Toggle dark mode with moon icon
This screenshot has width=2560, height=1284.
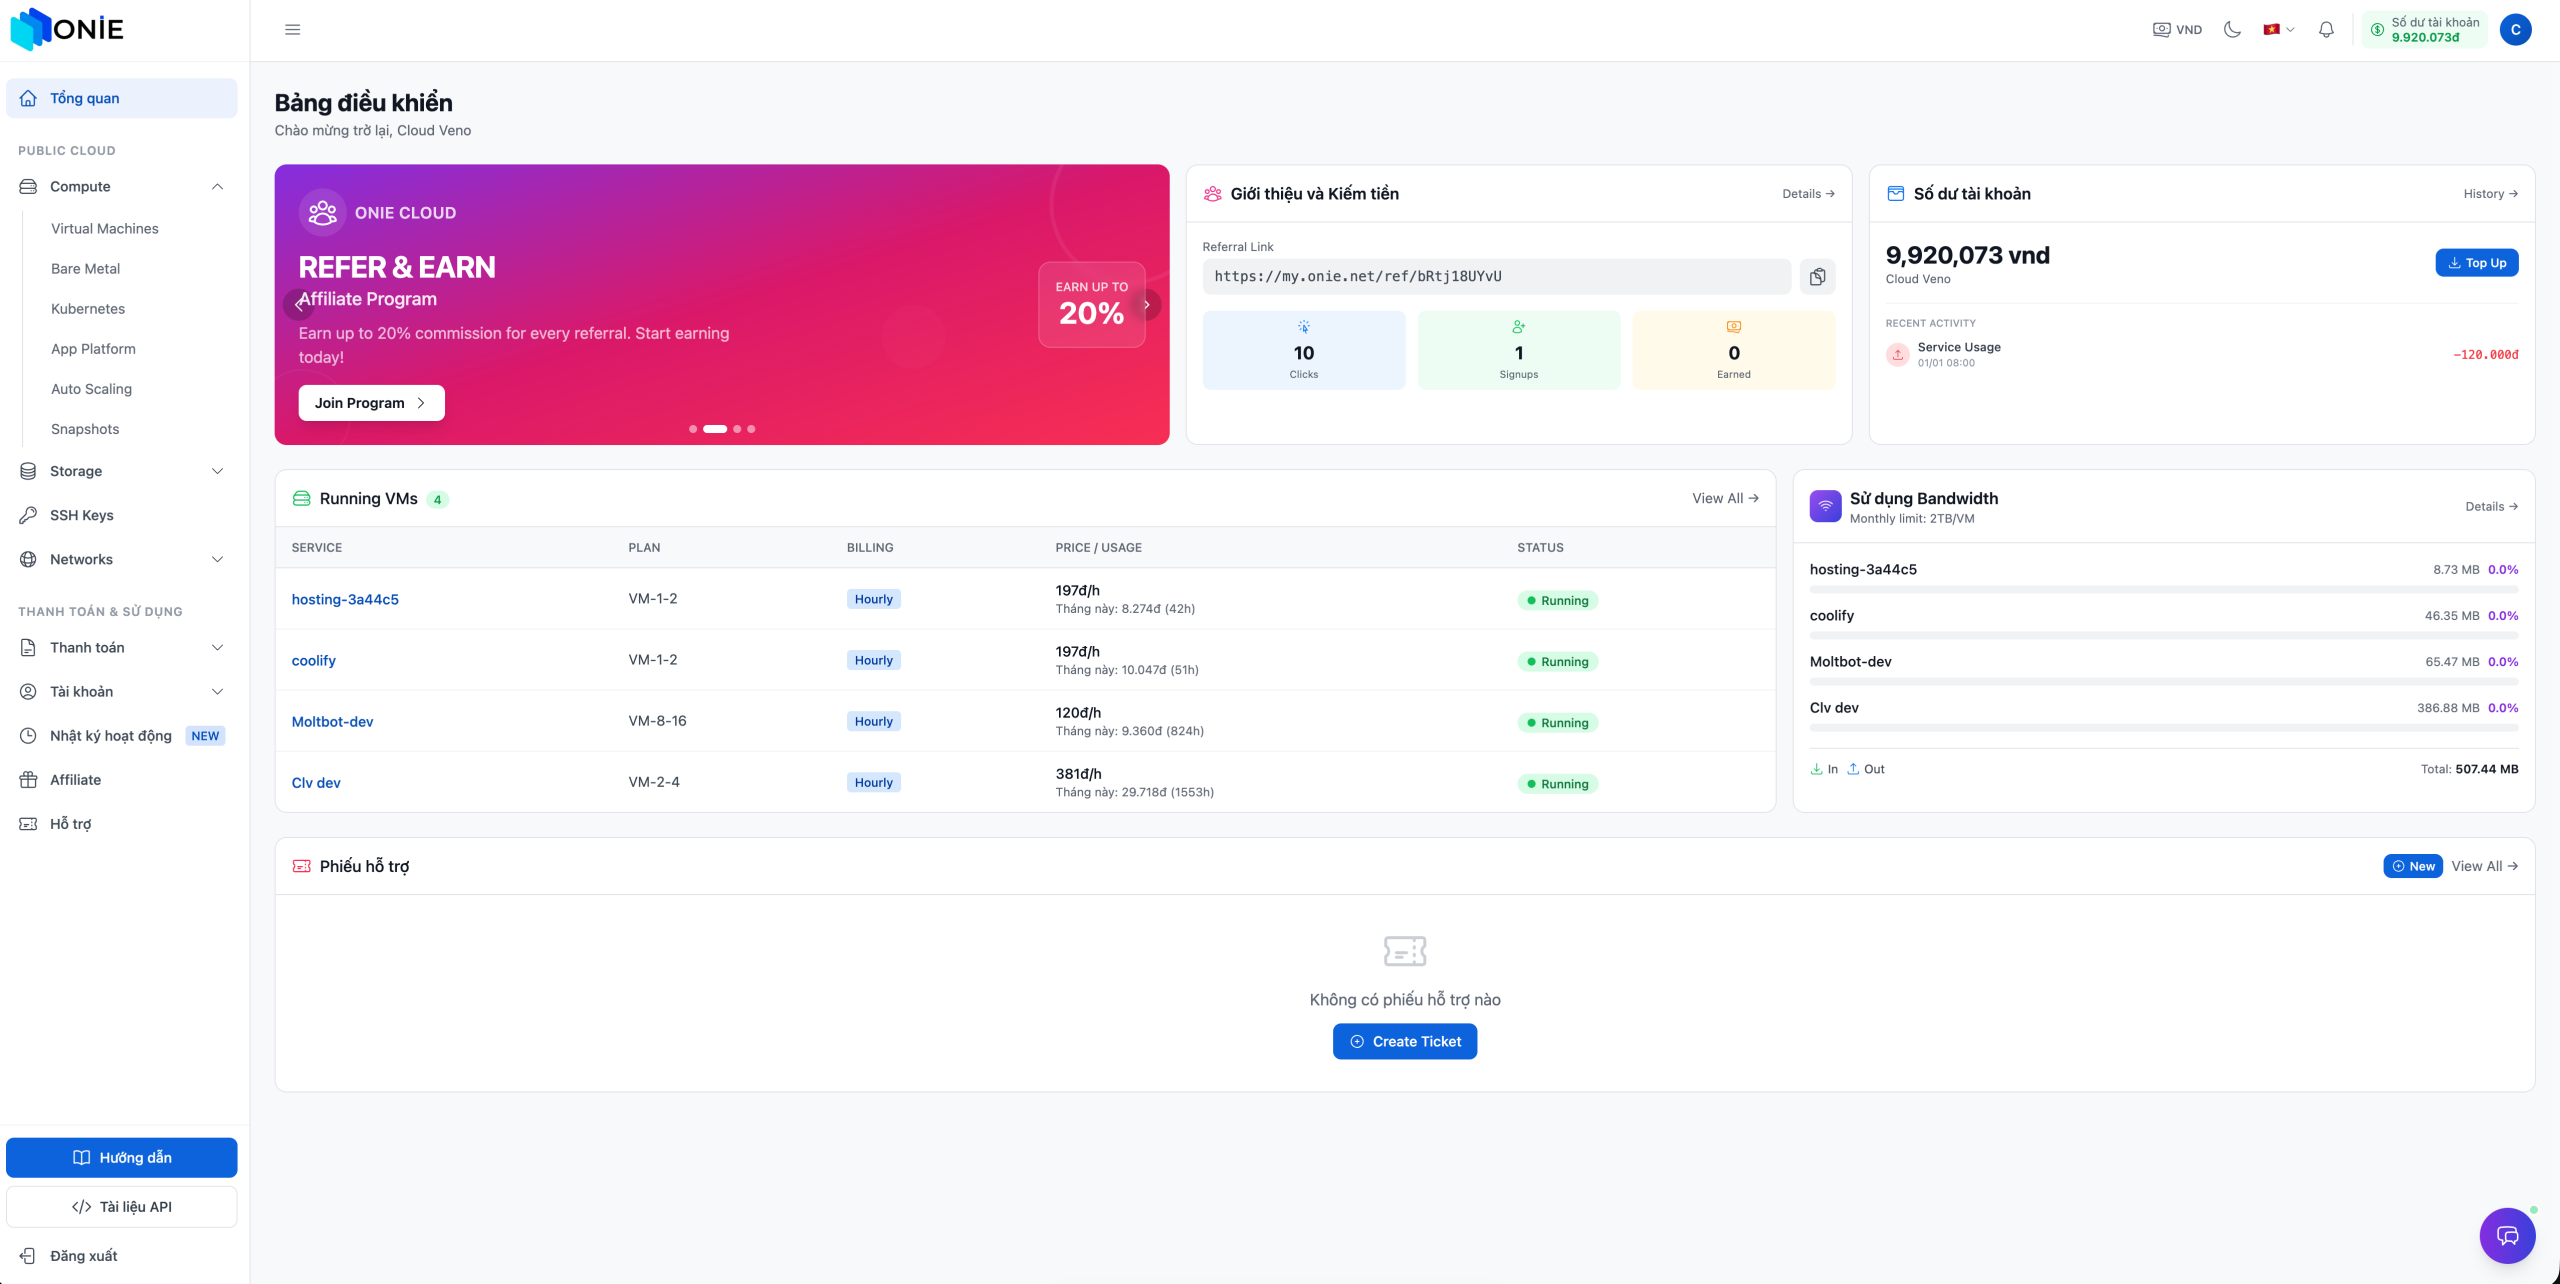point(2232,30)
